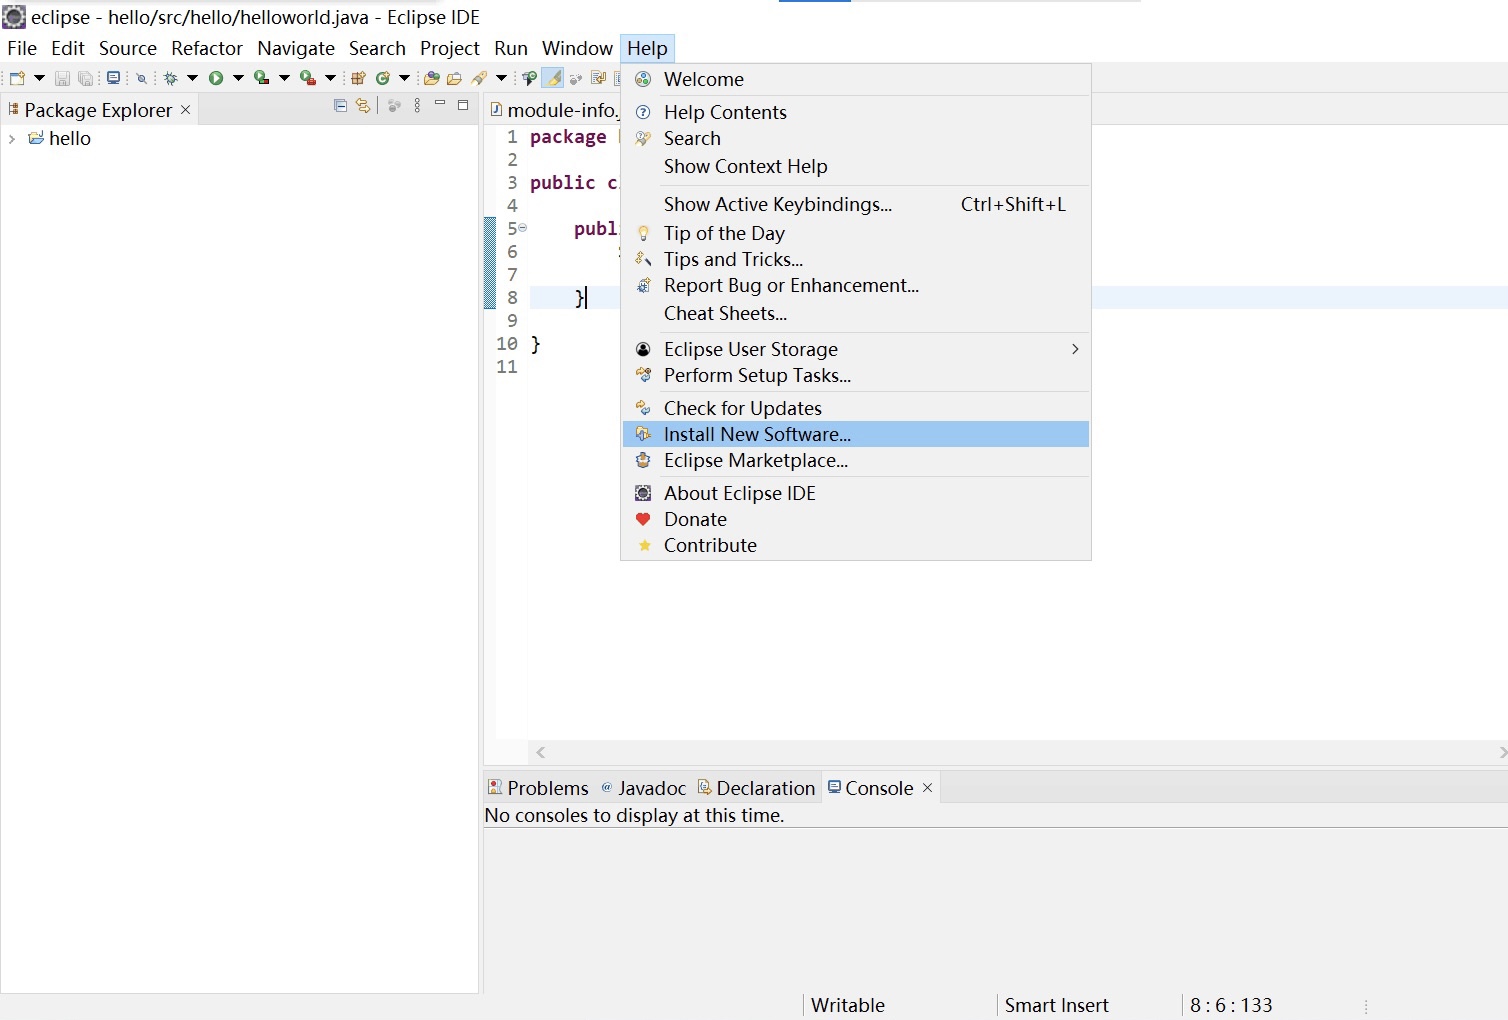Viewport: 1508px width, 1020px height.
Task: Switch to the Problems tab
Action: coord(538,788)
